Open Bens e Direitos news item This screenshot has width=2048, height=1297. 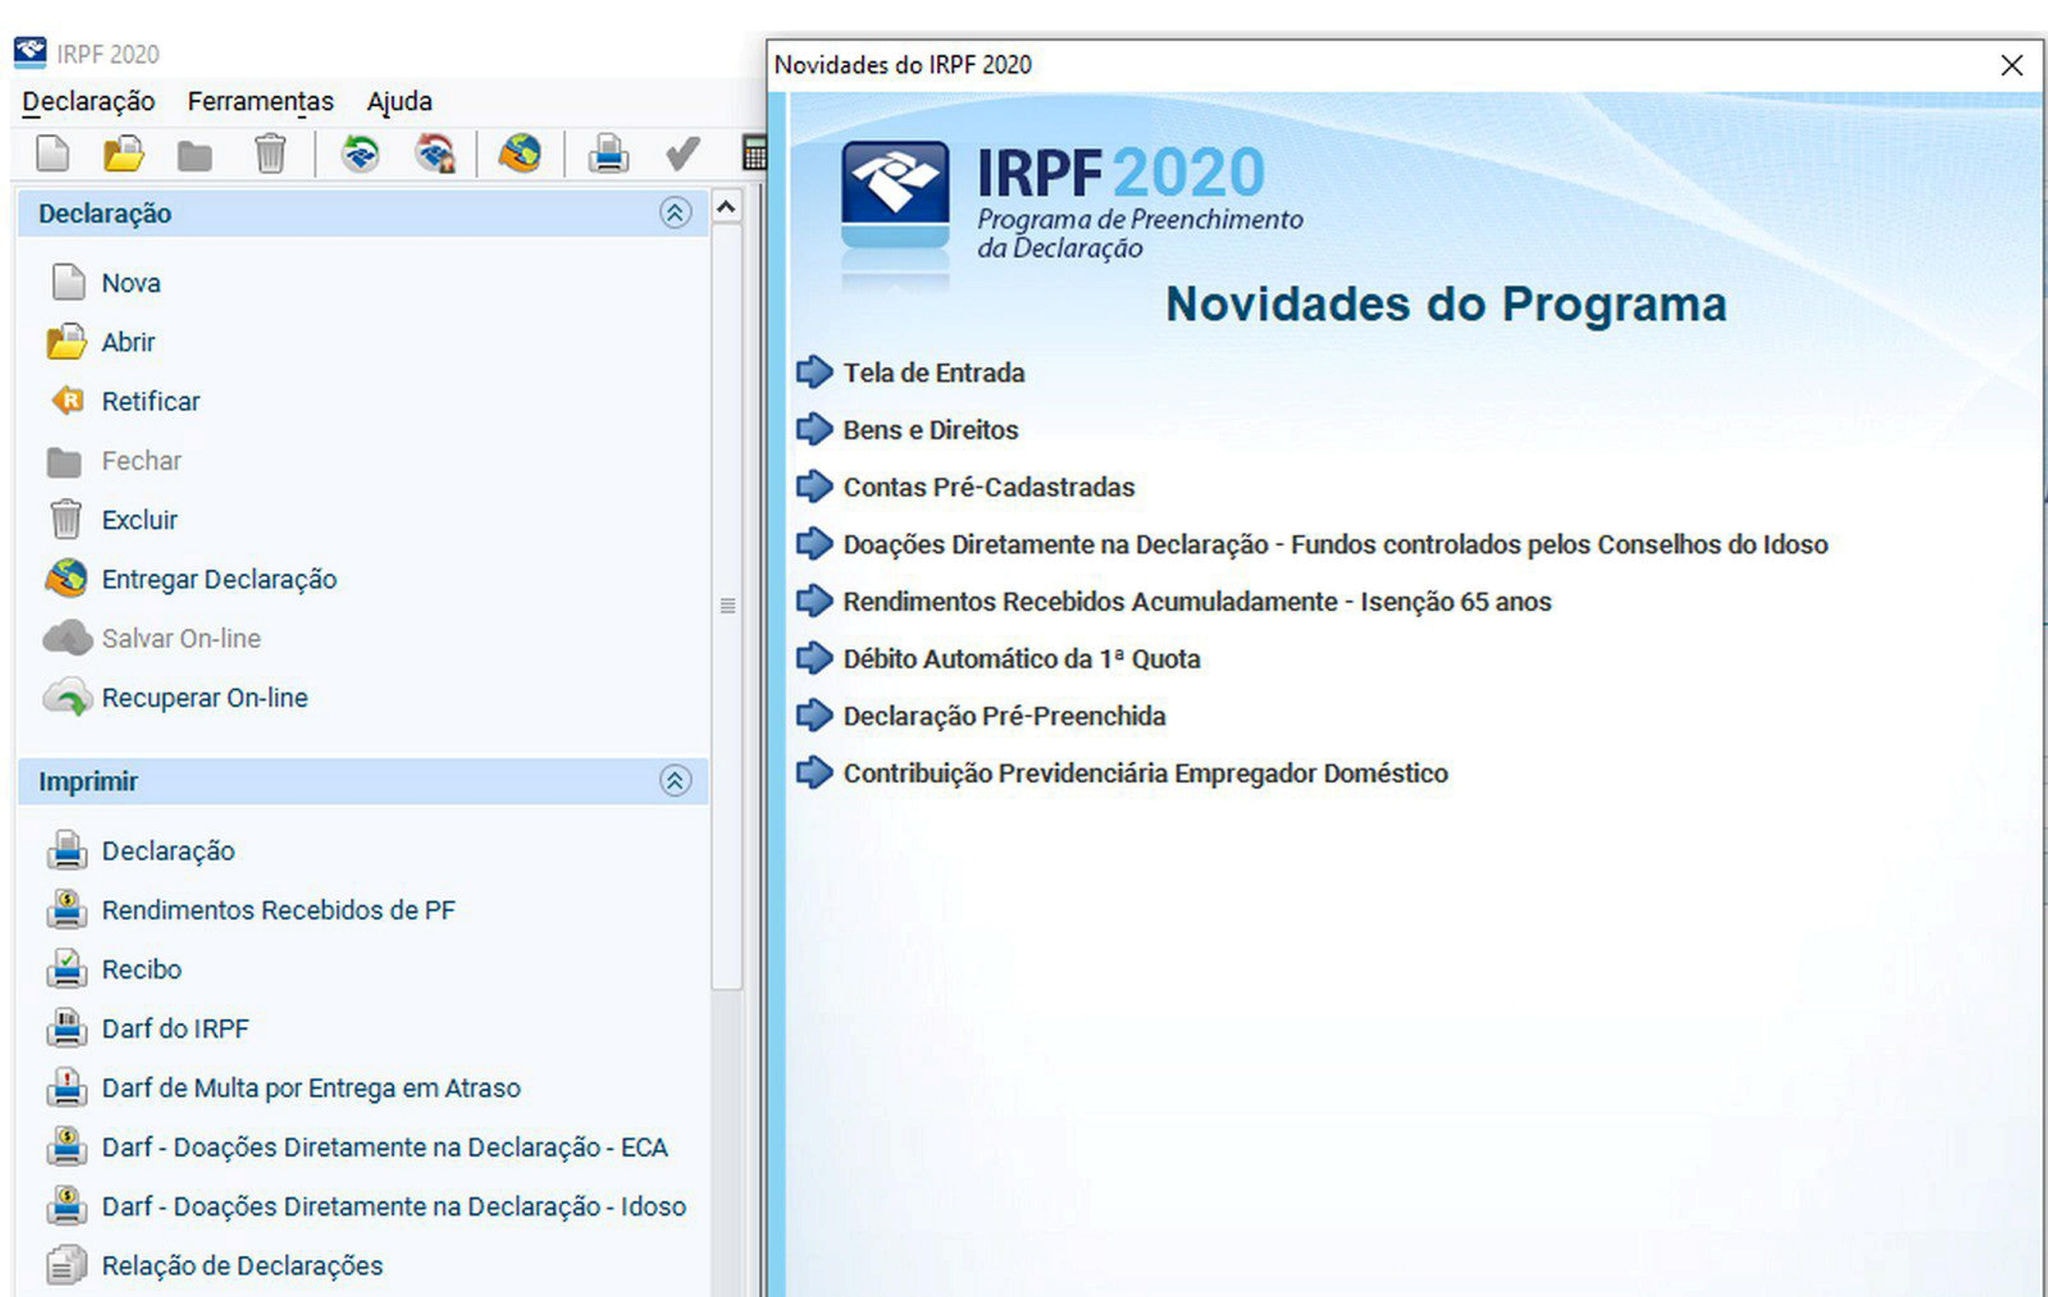click(x=930, y=430)
